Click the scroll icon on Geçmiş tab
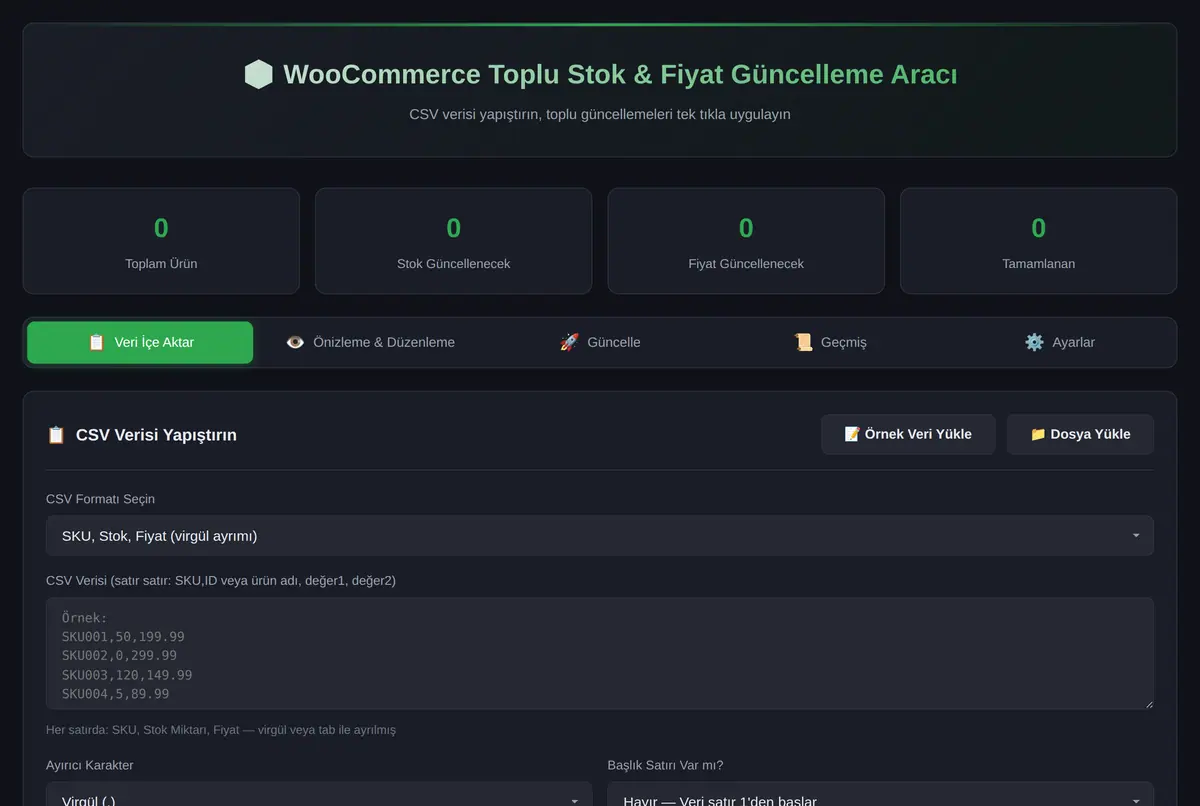 coord(803,342)
